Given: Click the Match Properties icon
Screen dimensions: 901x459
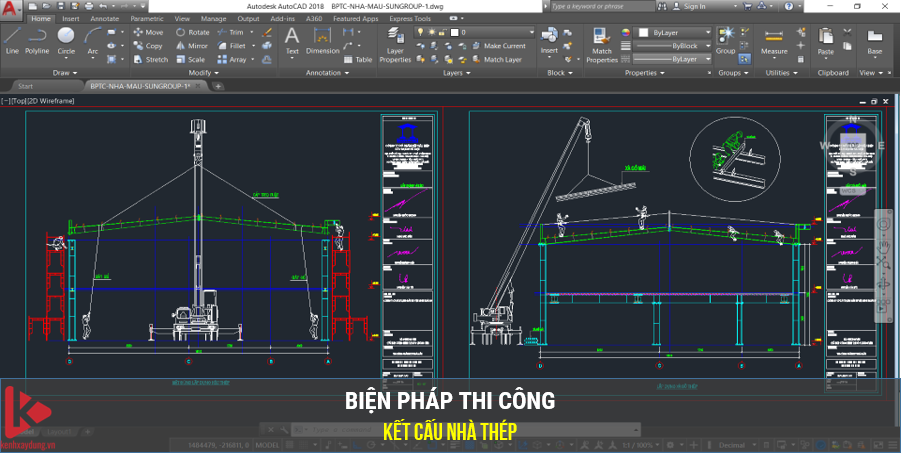Looking at the screenshot, I should 602,44.
